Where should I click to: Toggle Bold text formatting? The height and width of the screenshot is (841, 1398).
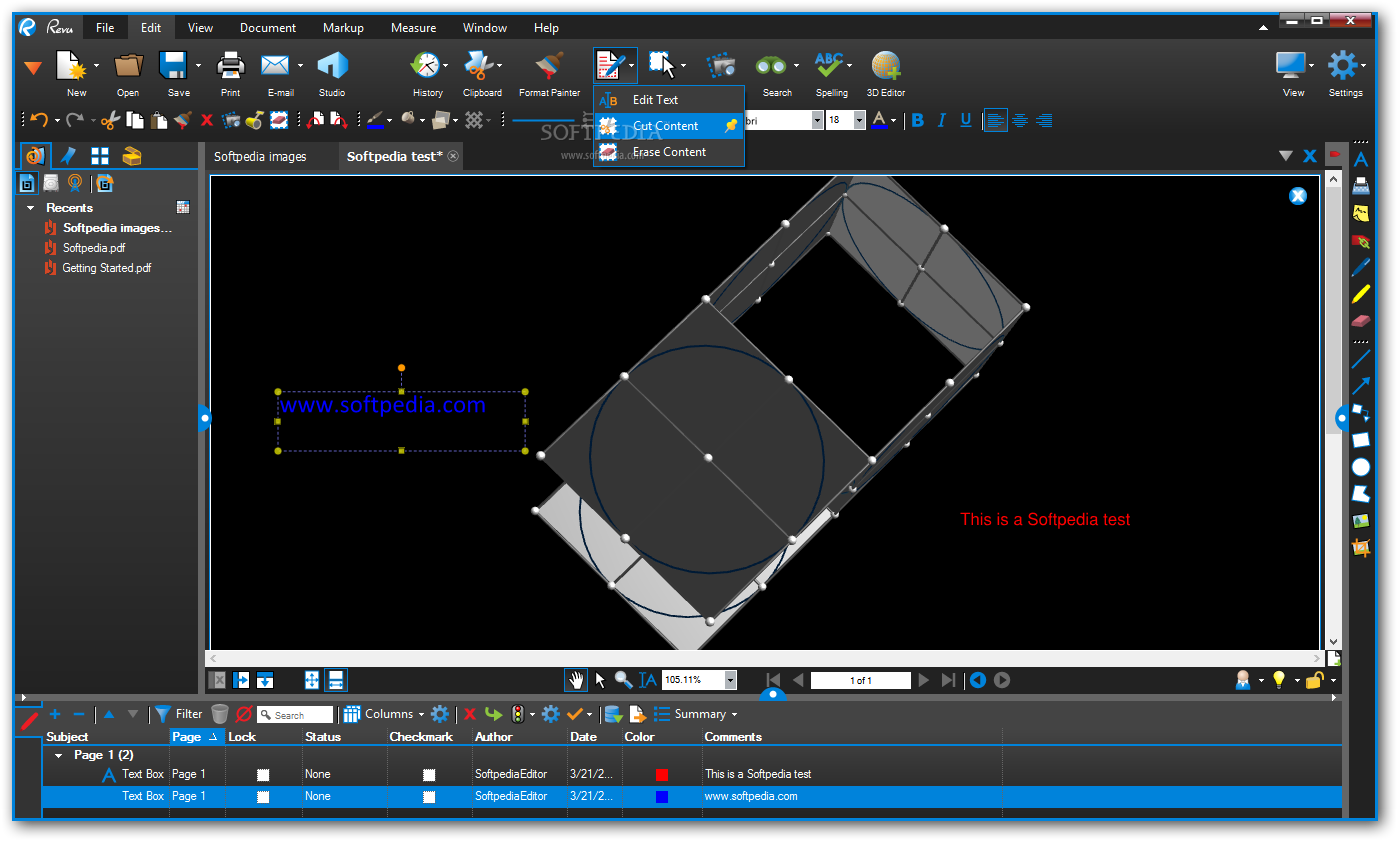tap(918, 120)
